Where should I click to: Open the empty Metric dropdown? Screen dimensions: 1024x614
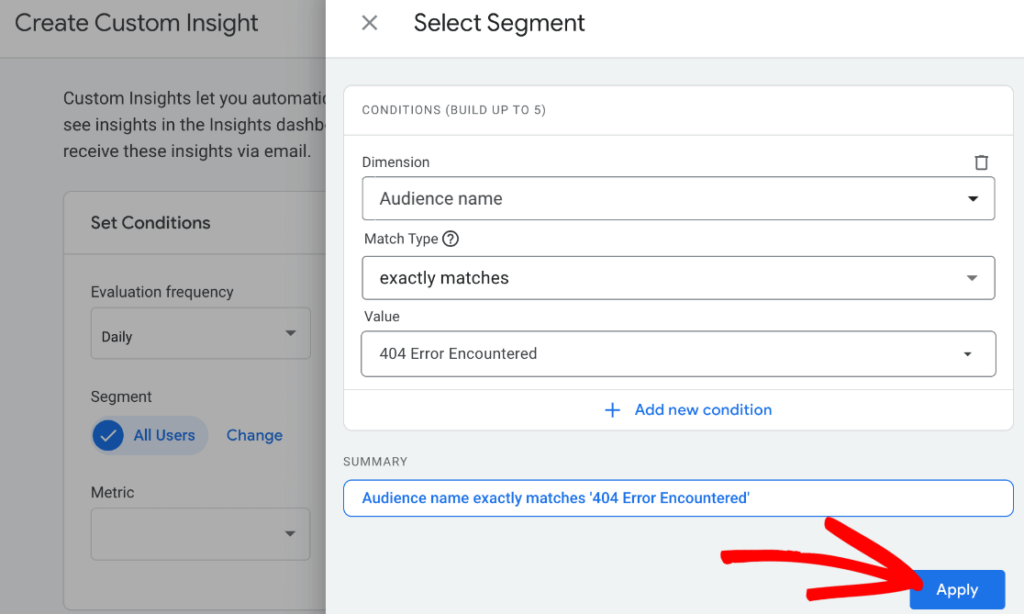(200, 533)
